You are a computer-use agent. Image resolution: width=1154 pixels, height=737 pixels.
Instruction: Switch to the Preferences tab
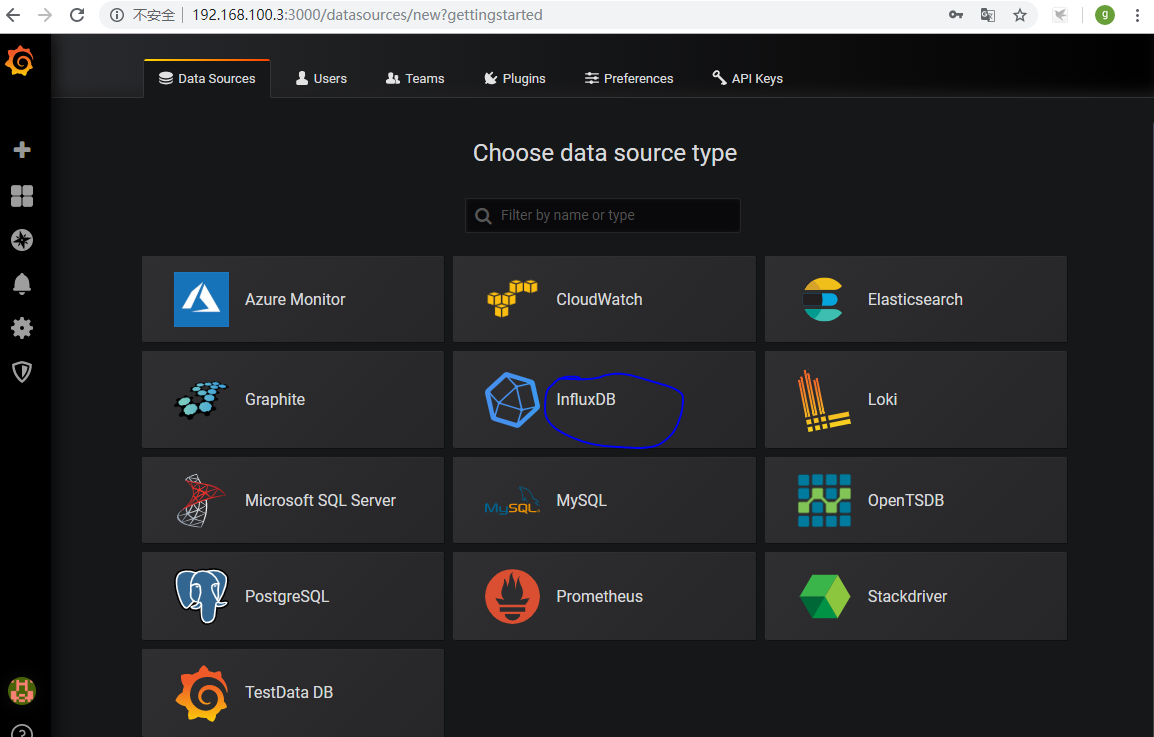[629, 79]
